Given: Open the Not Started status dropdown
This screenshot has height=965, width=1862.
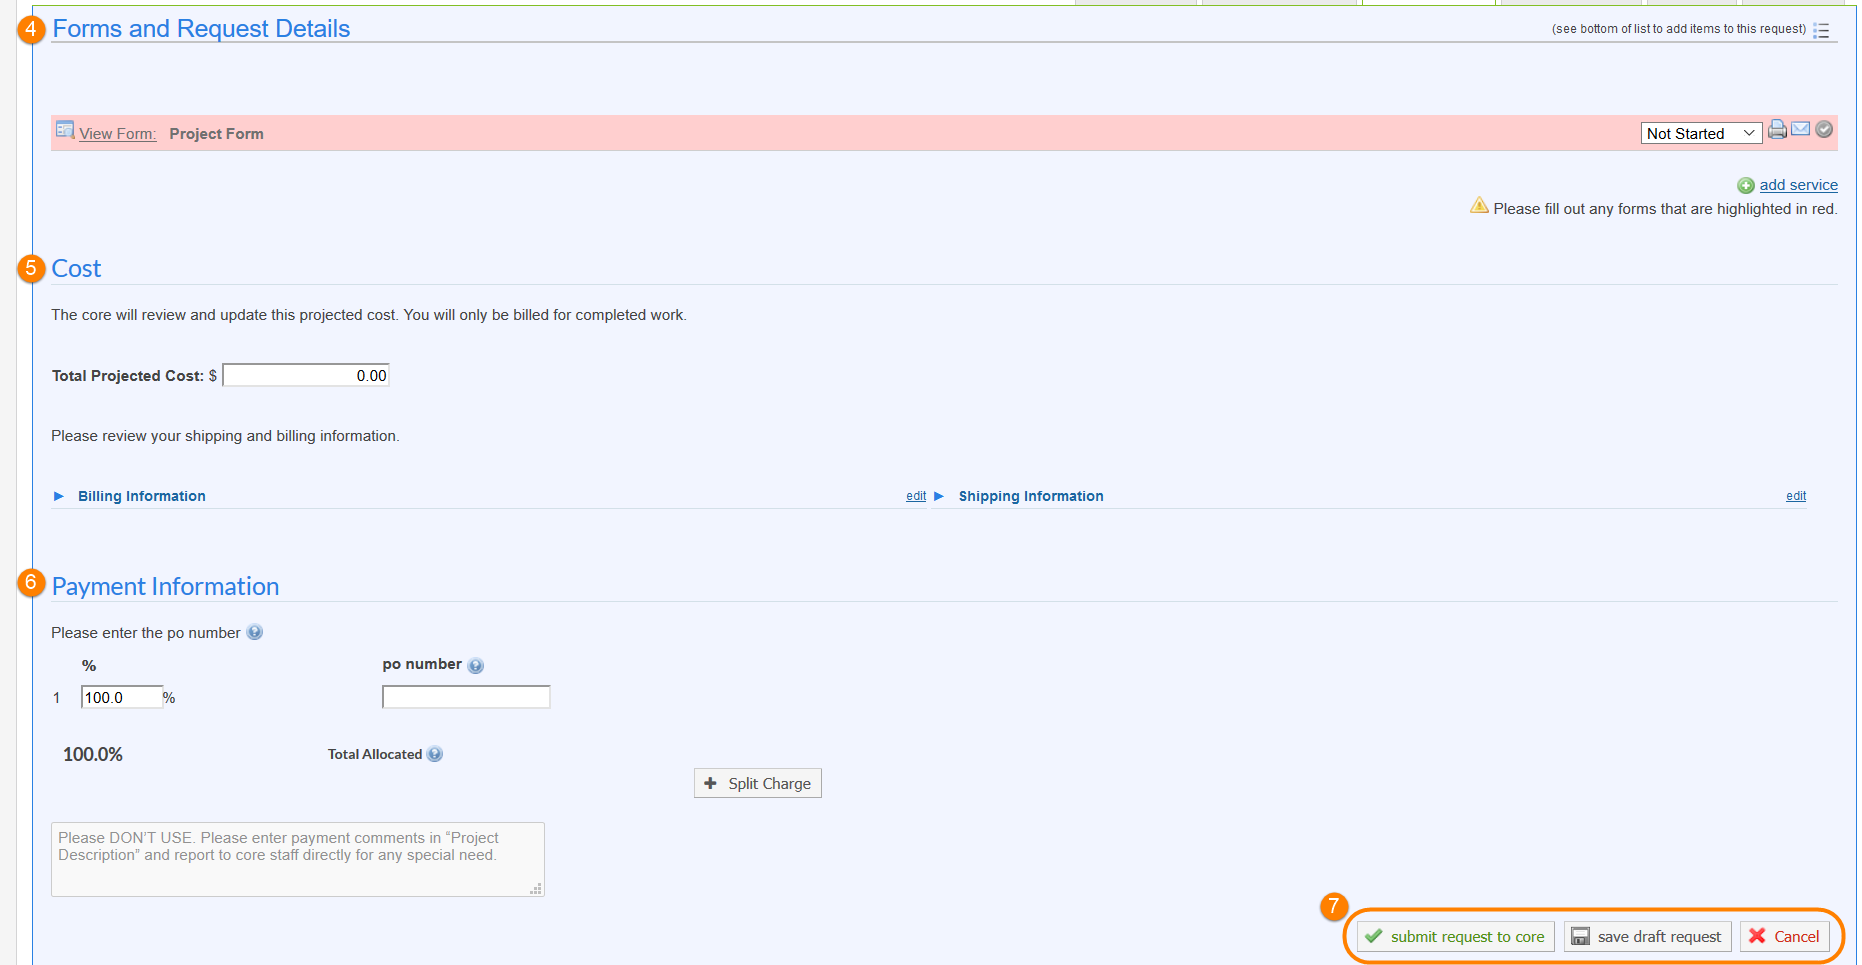Looking at the screenshot, I should coord(1700,134).
